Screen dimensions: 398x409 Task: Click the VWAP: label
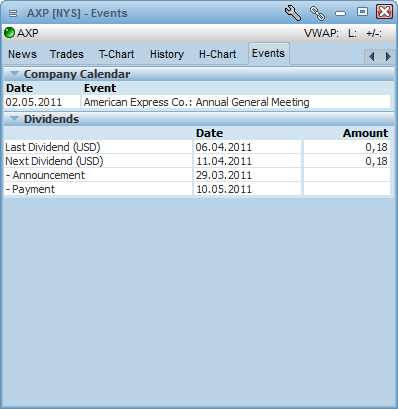(321, 33)
